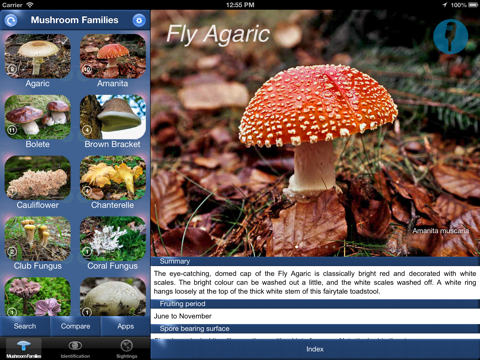Open the settings gear in header
The height and width of the screenshot is (360, 480).
click(139, 21)
